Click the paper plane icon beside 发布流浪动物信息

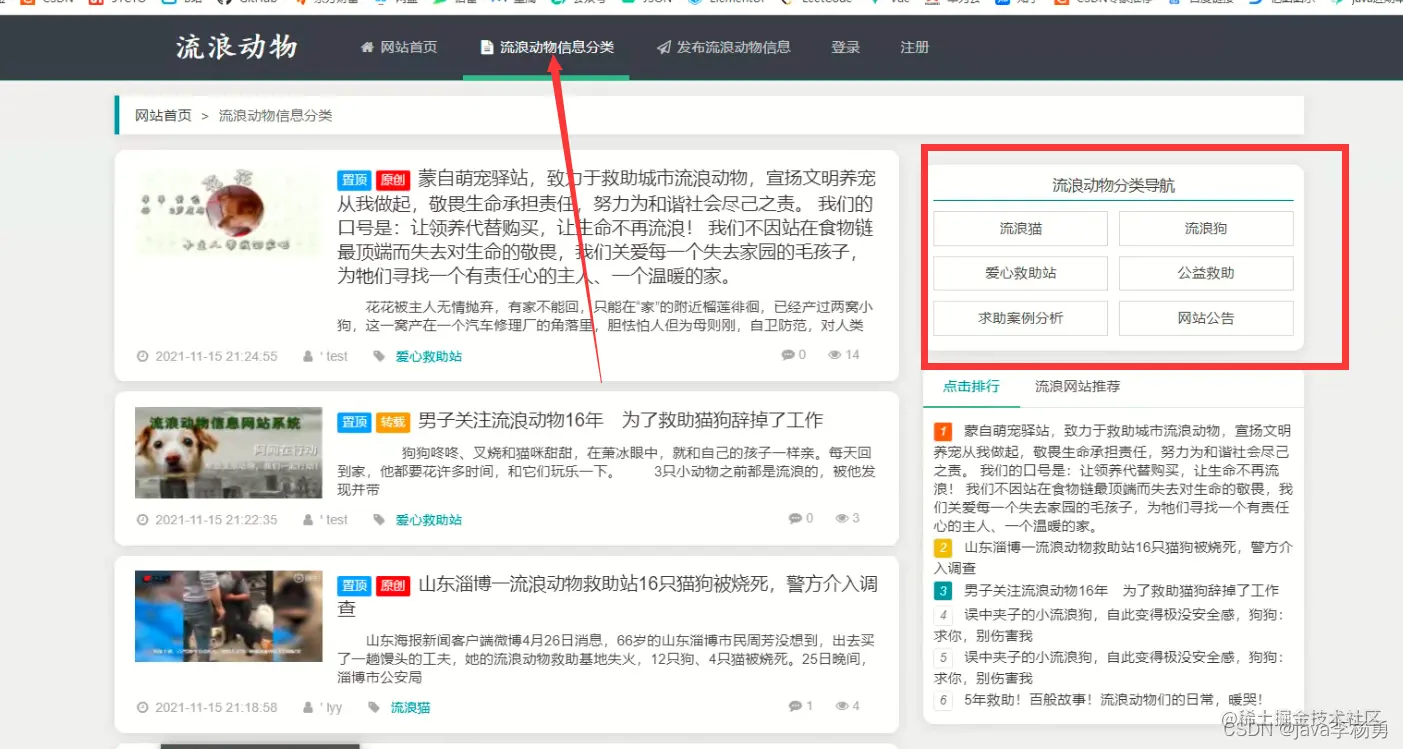[x=664, y=47]
